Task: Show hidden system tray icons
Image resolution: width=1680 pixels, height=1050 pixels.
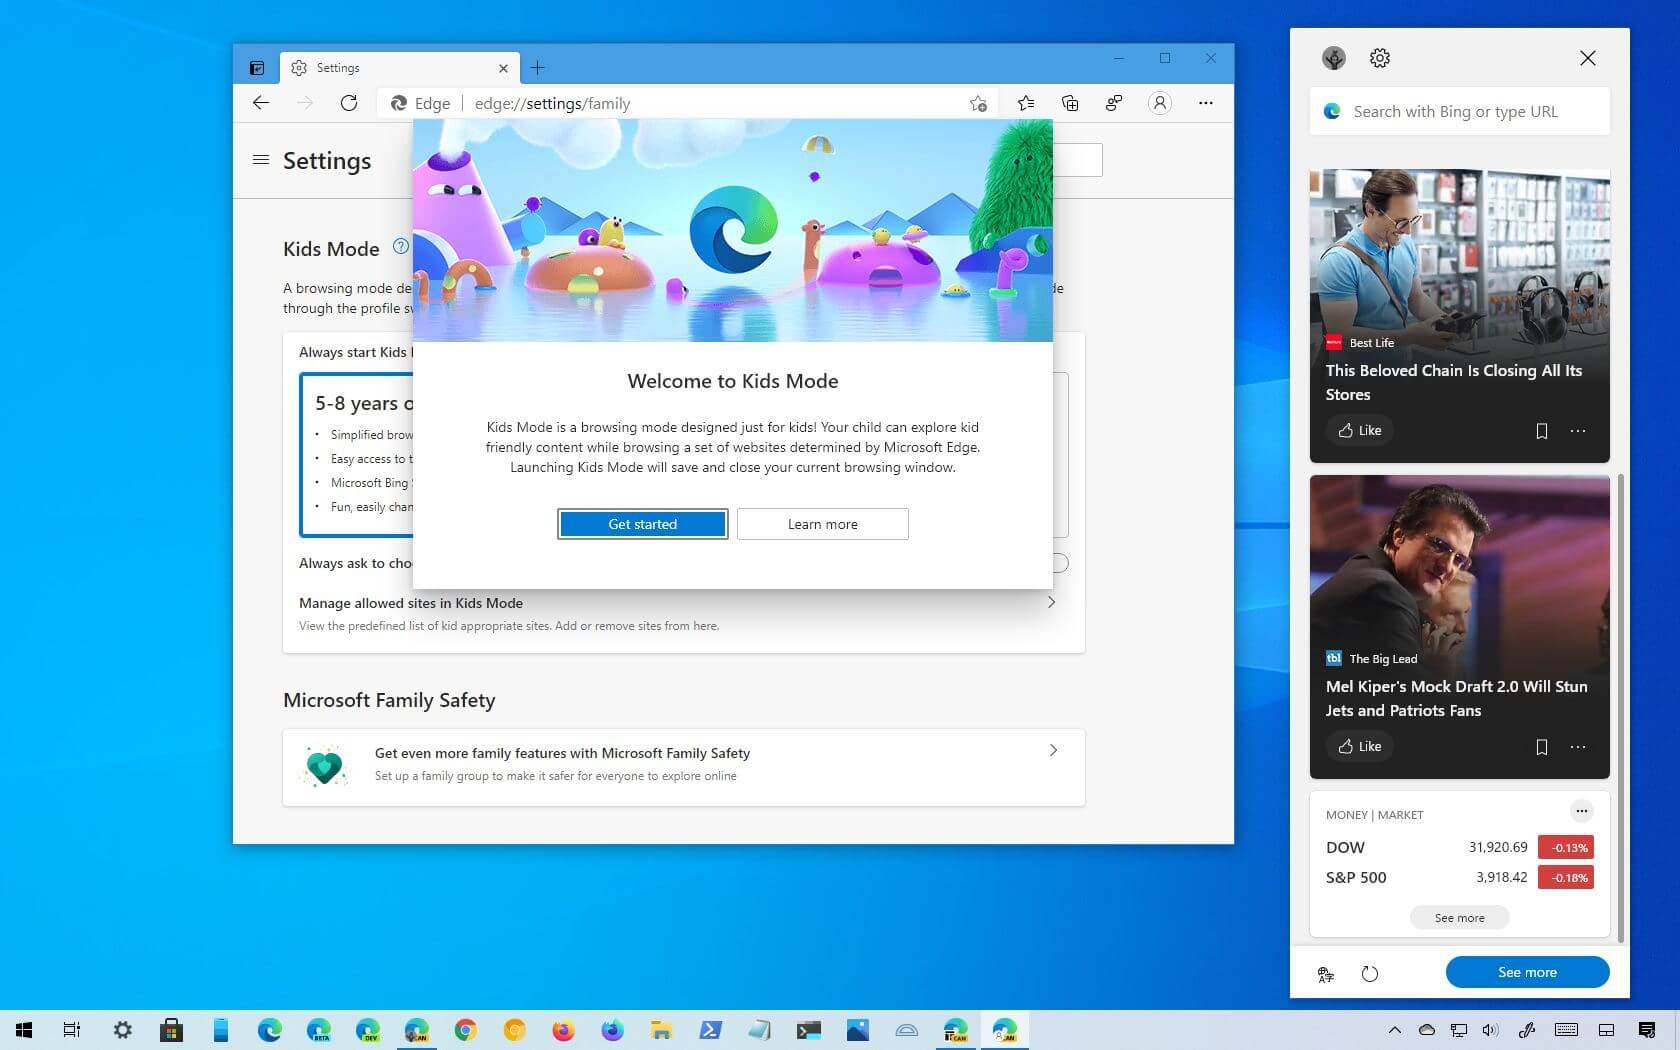Action: coord(1394,1030)
